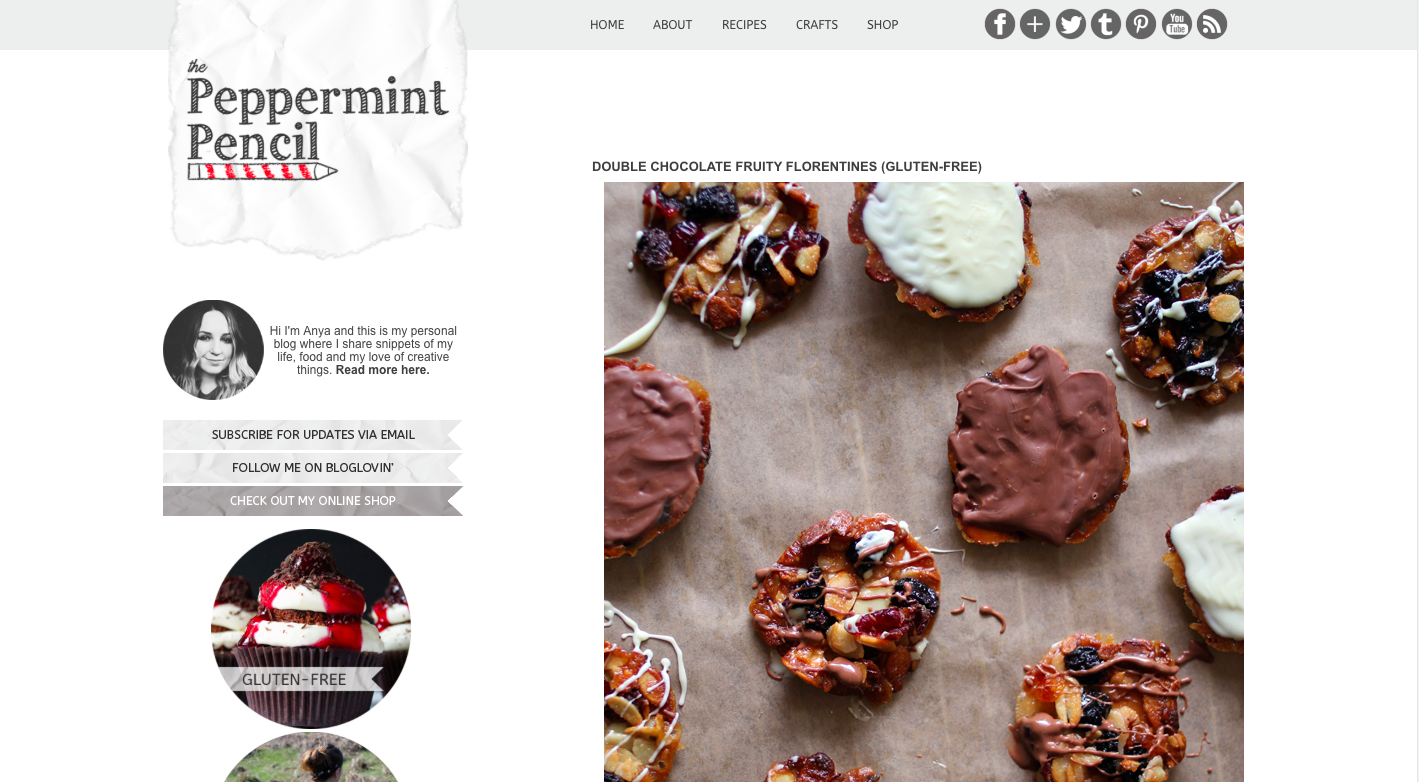
Task: Click Follow Me on Bloglovin' banner
Action: tap(313, 468)
